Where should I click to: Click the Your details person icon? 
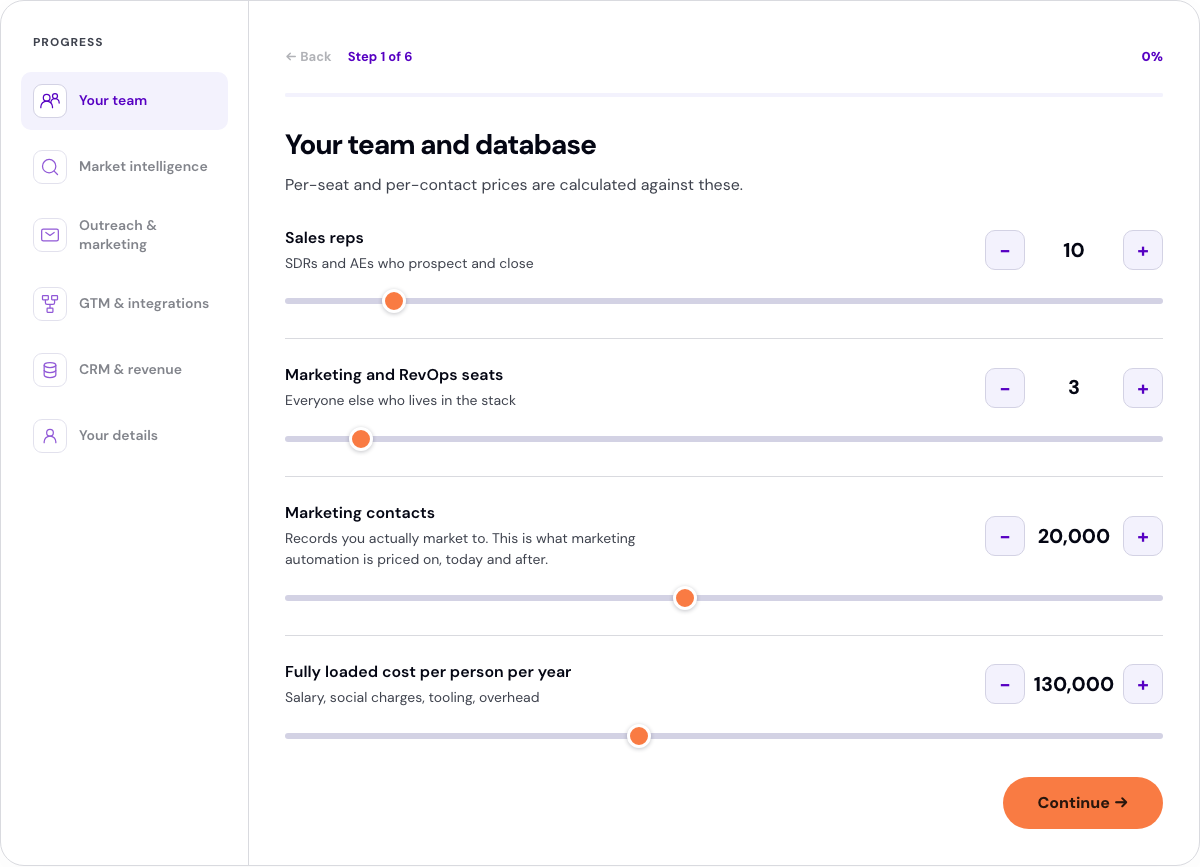tap(50, 436)
